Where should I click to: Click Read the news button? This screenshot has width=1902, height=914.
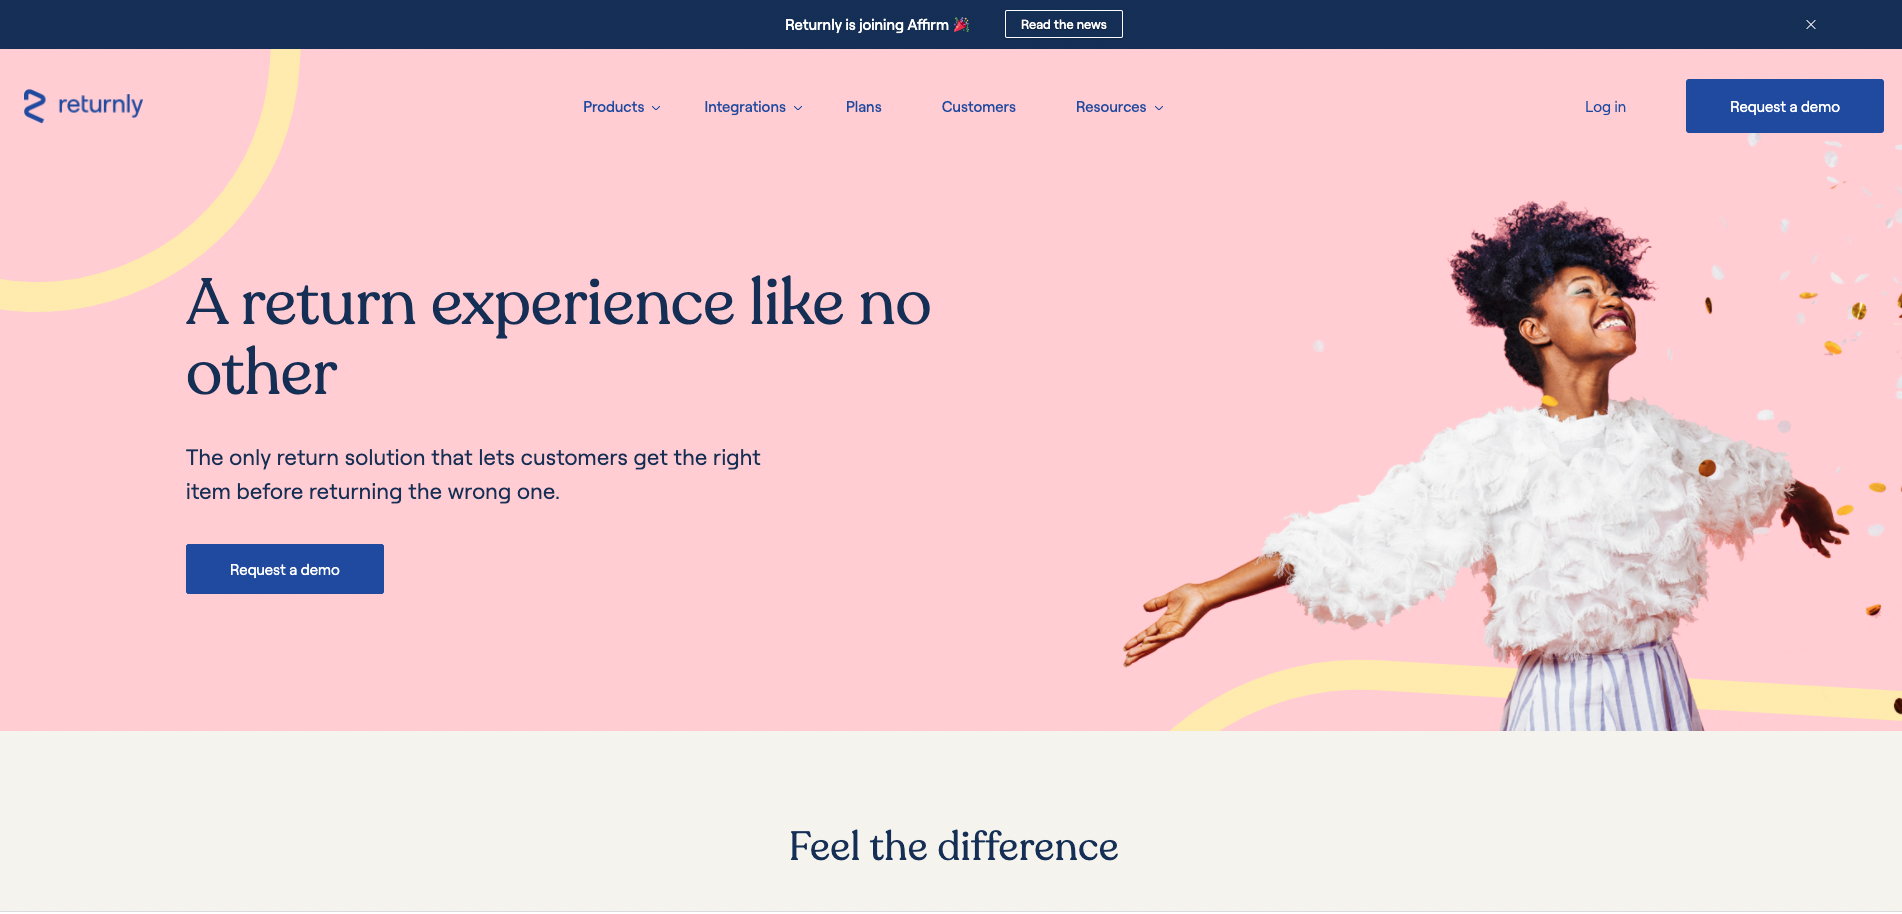pyautogui.click(x=1064, y=24)
